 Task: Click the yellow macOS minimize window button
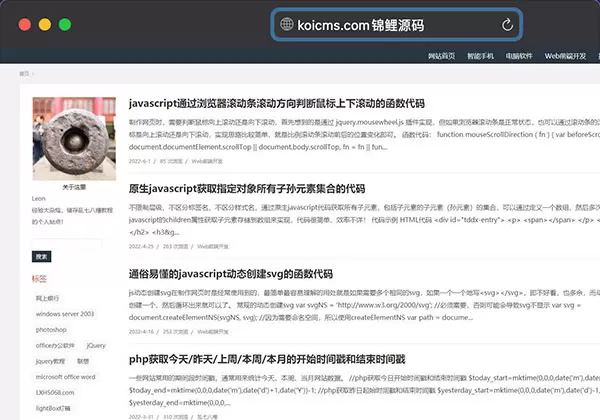tap(45, 24)
